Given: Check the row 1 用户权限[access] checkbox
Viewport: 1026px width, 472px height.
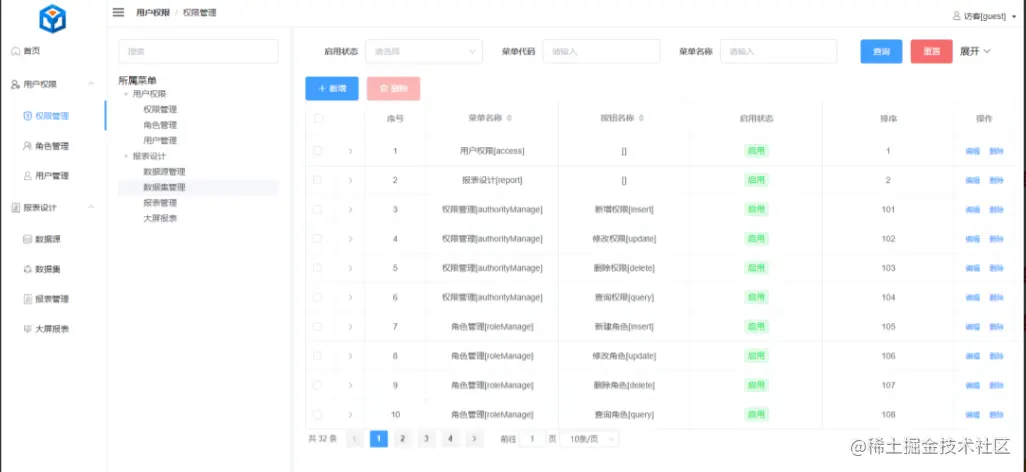Looking at the screenshot, I should (317, 151).
